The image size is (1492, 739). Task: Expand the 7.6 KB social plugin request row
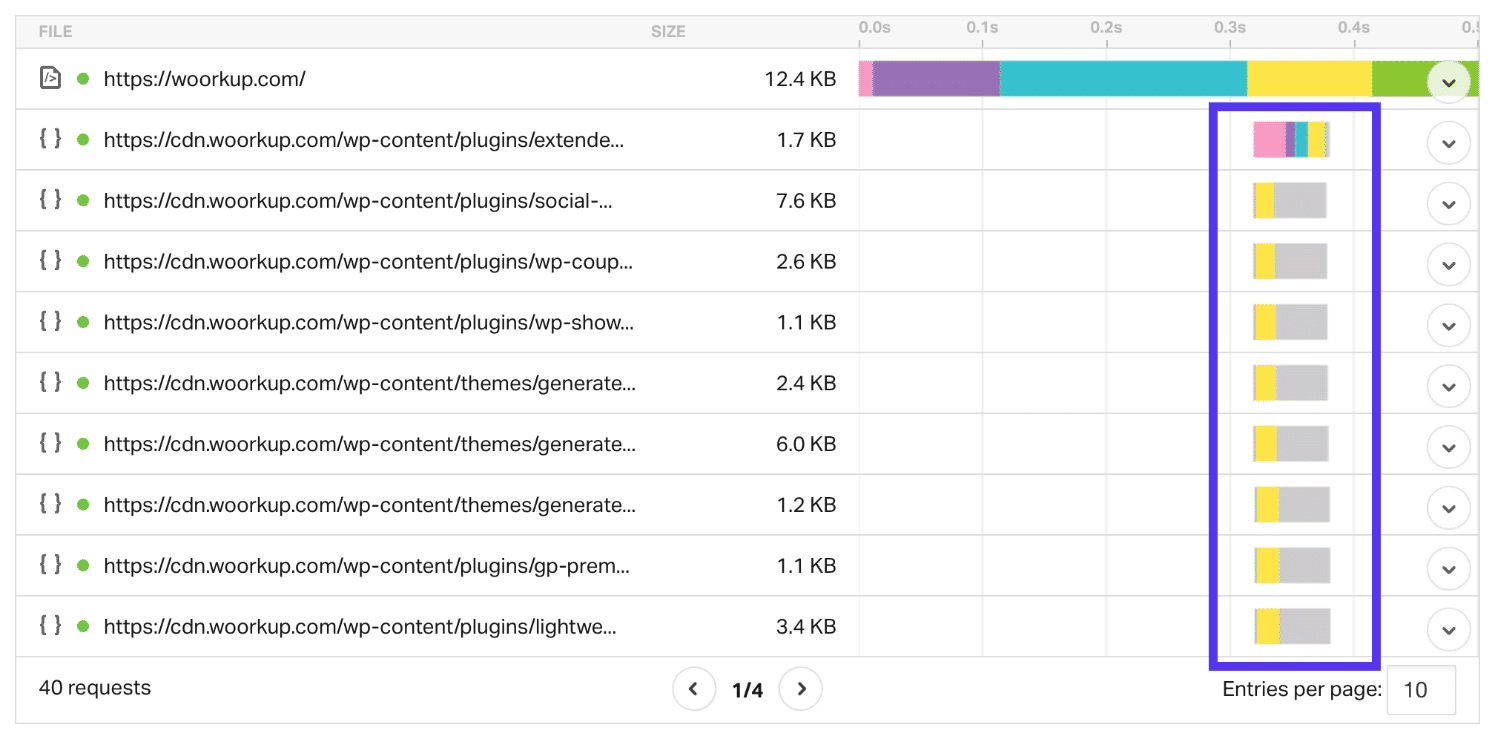pyautogui.click(x=1448, y=204)
